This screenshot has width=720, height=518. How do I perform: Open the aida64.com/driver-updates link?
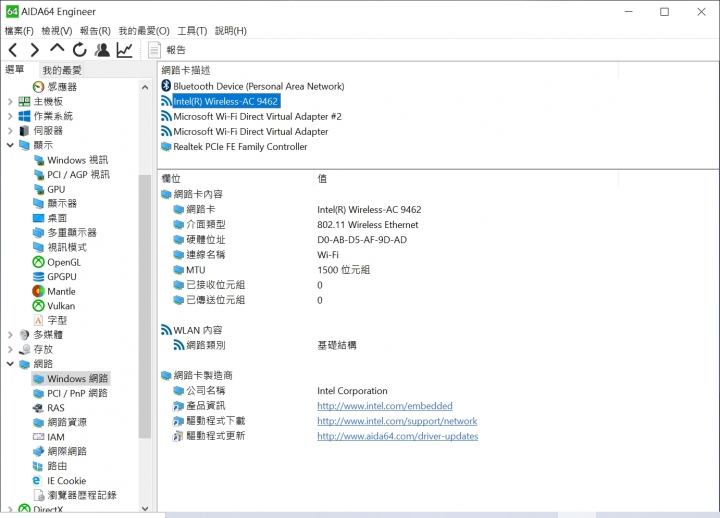pos(398,436)
